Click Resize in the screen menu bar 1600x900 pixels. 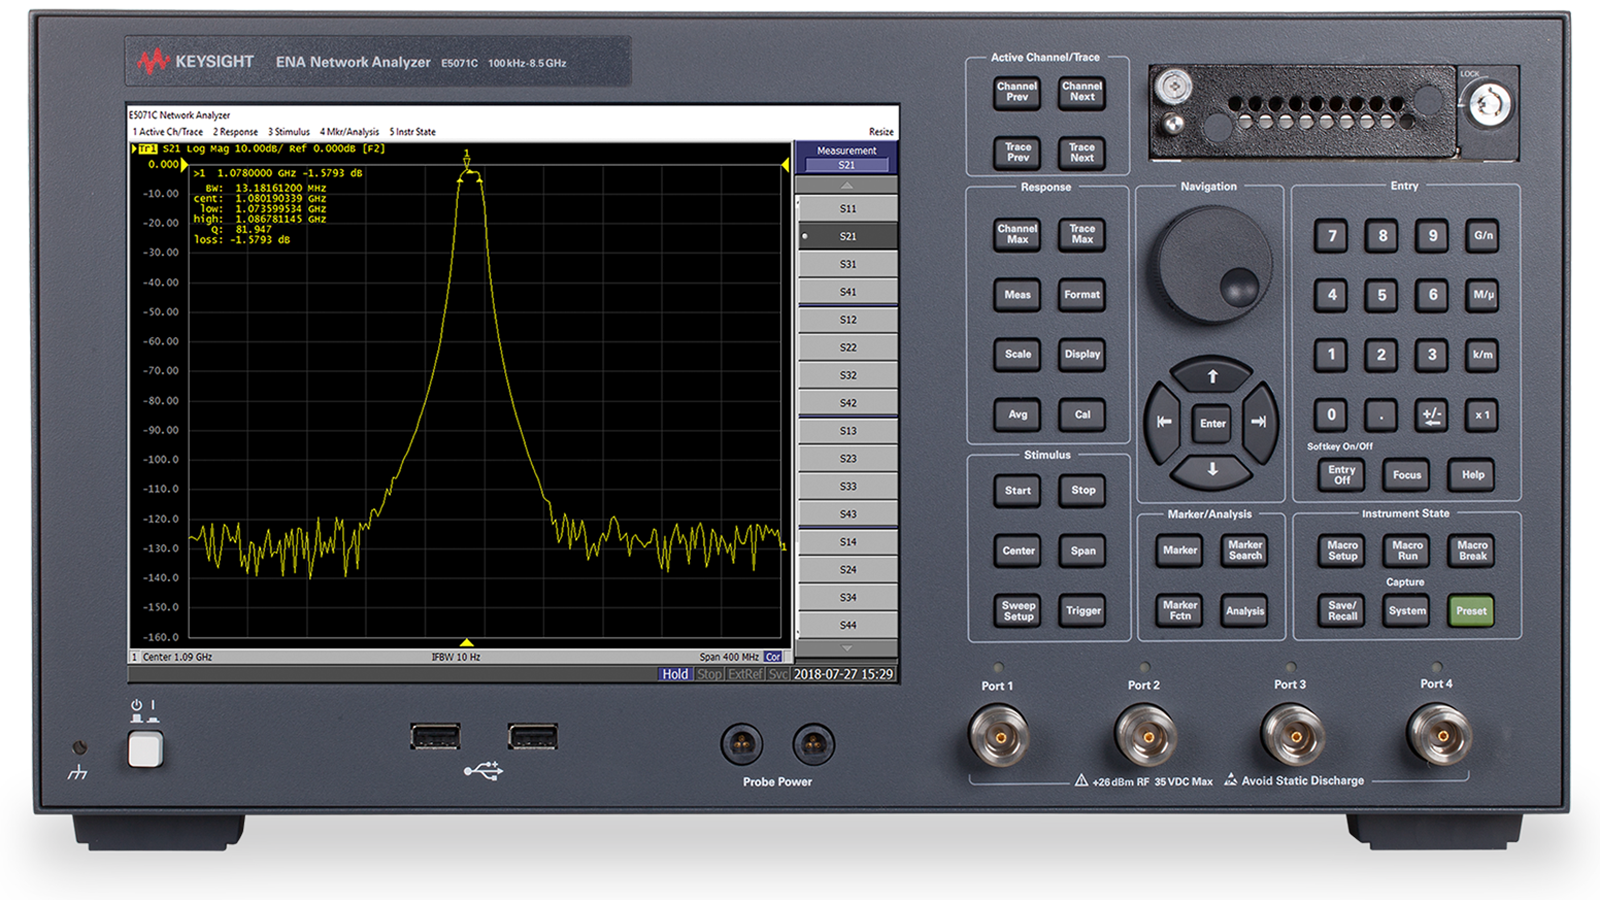click(880, 132)
